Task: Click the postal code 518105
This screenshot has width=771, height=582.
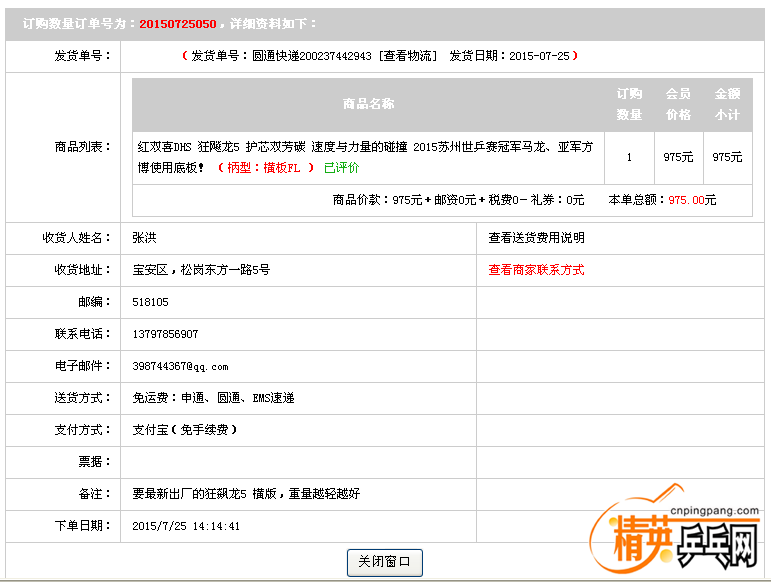Action: tap(150, 302)
